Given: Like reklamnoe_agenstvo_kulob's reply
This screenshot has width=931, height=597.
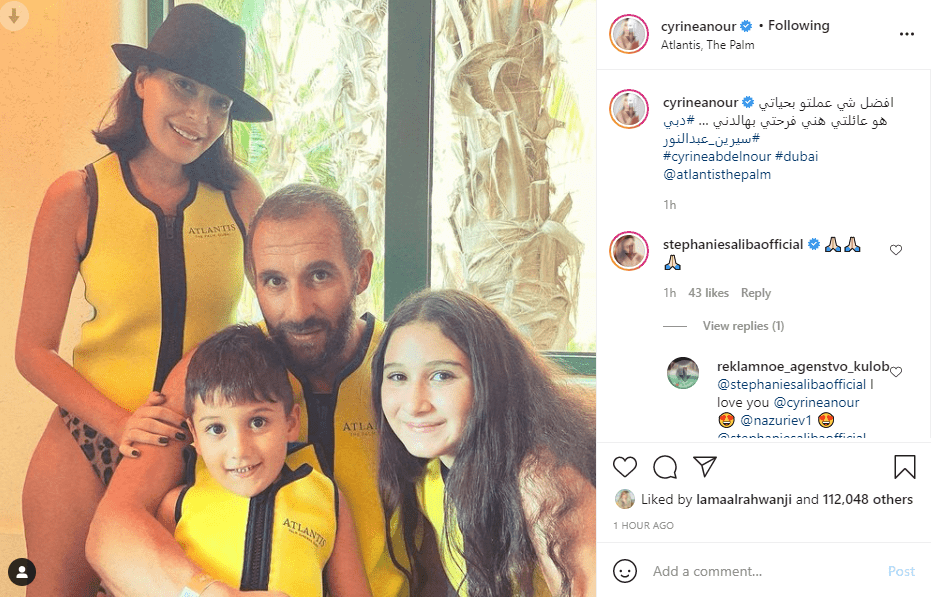Looking at the screenshot, I should click(x=895, y=372).
